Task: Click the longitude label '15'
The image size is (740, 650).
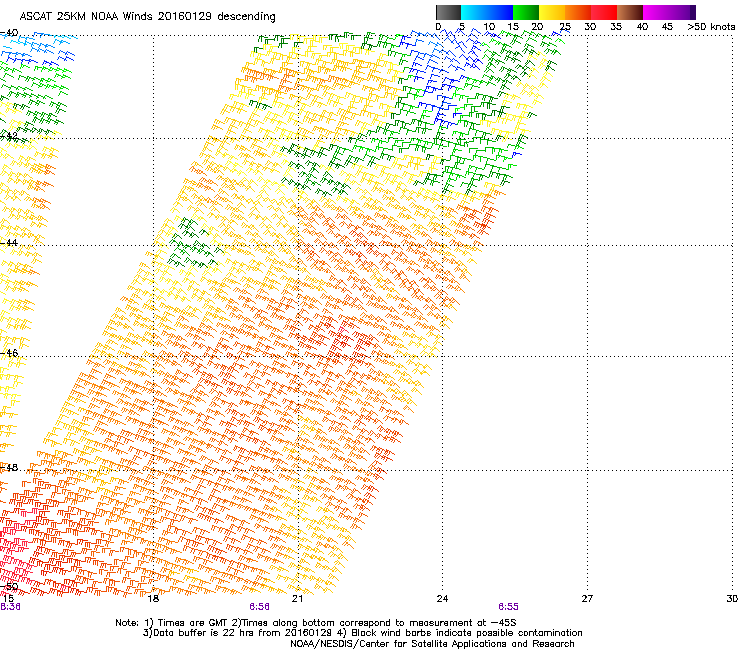Action: coord(8,599)
